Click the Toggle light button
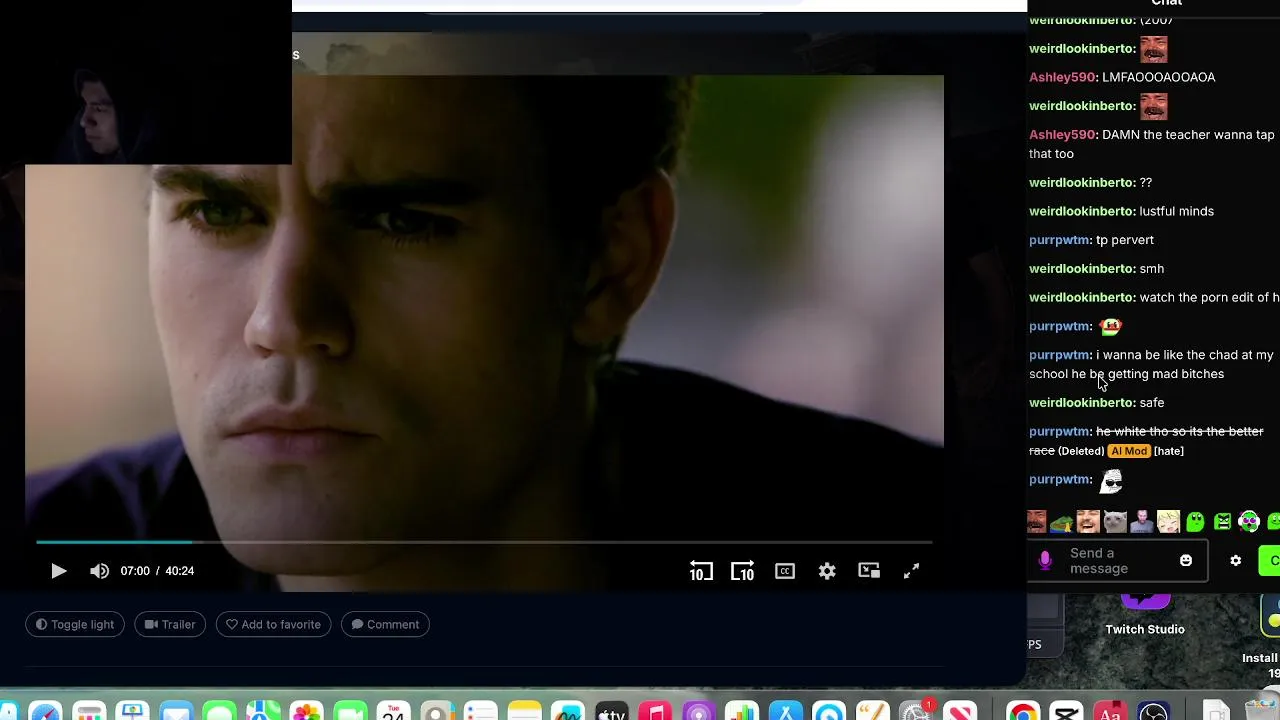 [x=75, y=624]
